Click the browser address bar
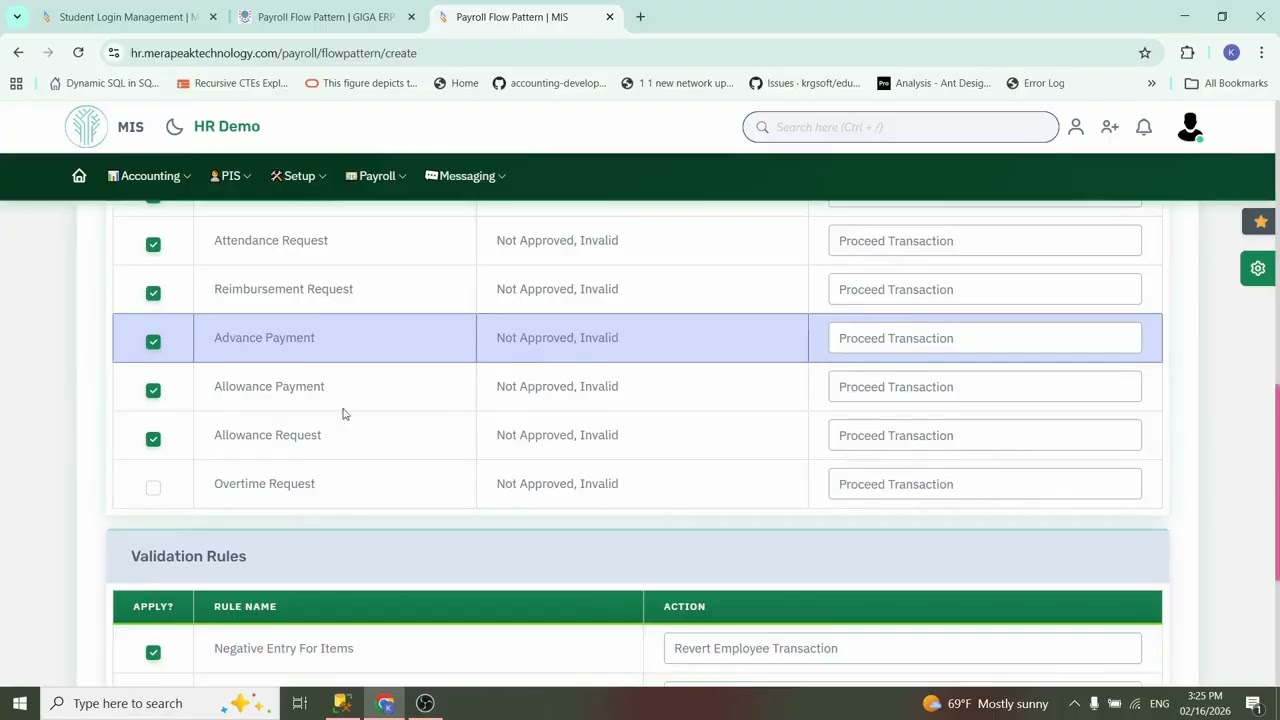This screenshot has width=1280, height=720. [620, 53]
